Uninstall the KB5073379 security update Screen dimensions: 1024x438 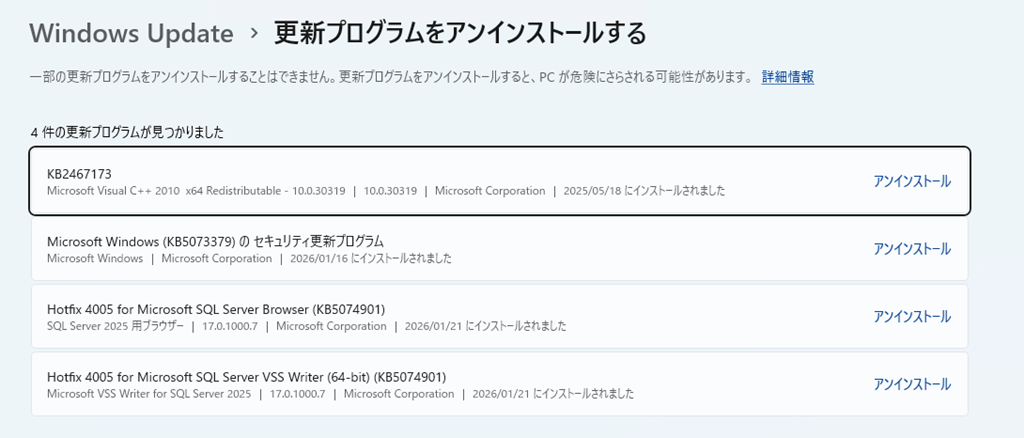[x=911, y=248]
